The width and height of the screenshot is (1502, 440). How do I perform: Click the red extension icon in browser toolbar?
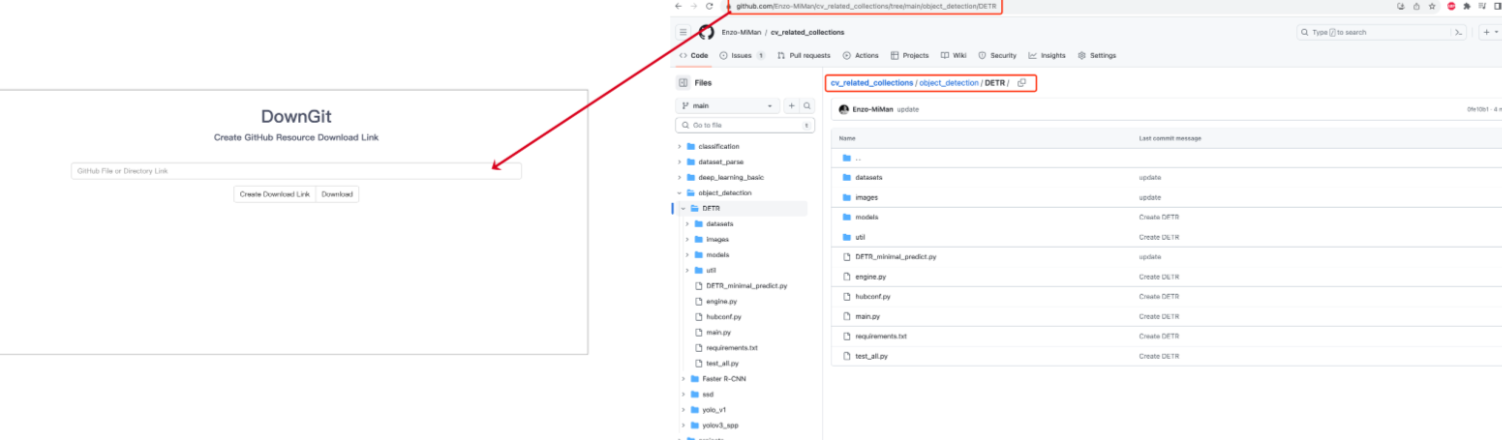tap(1451, 6)
